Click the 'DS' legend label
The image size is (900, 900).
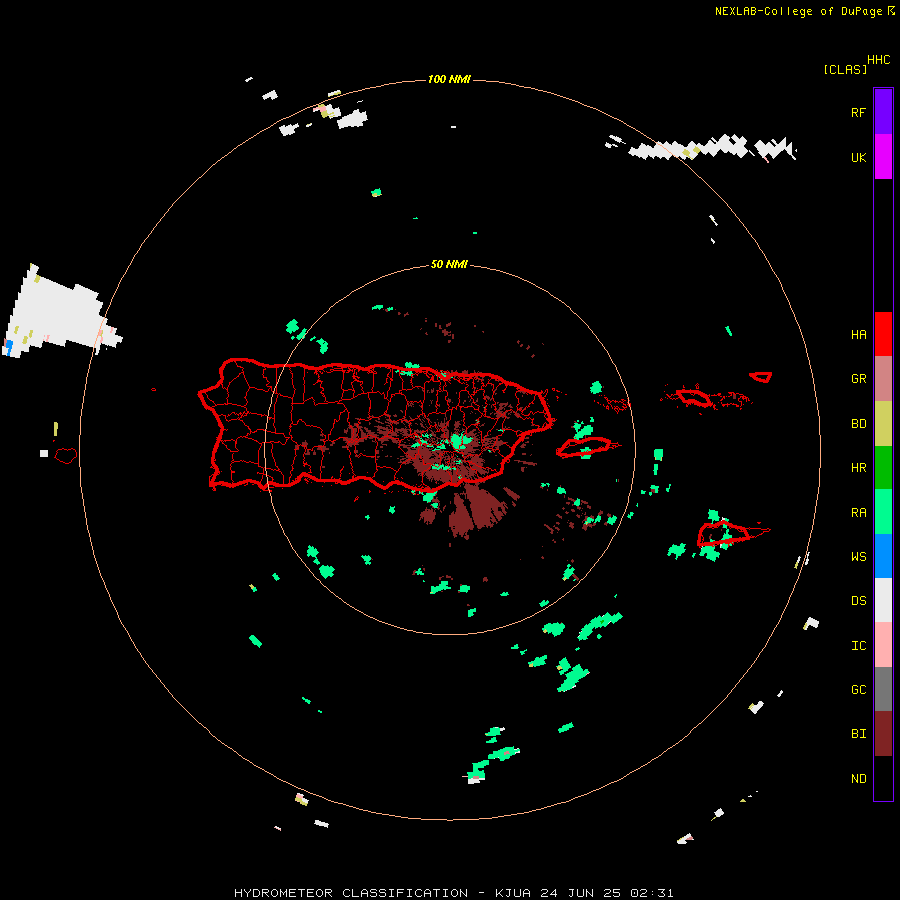click(858, 600)
